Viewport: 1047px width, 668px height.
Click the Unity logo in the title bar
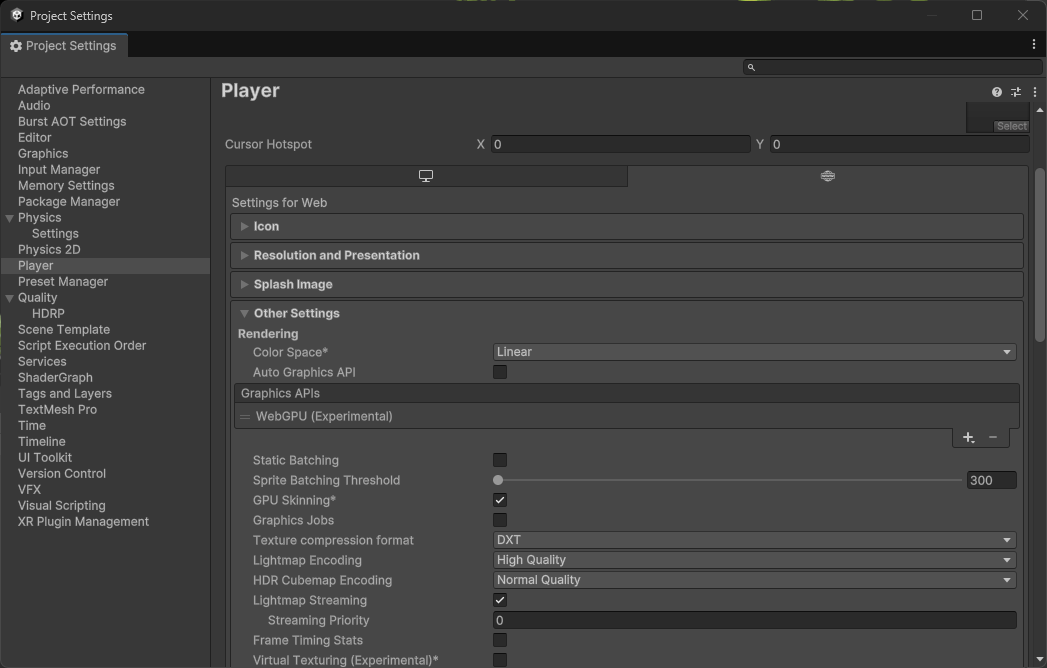(x=14, y=15)
